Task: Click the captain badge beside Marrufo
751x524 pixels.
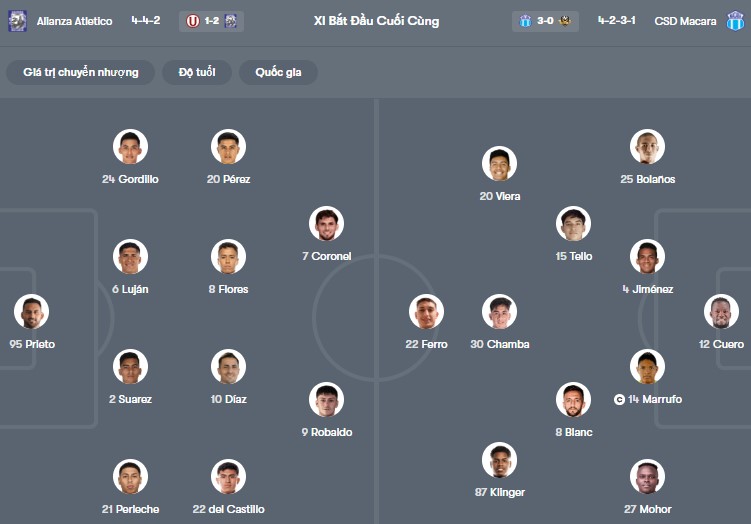Action: (x=619, y=399)
